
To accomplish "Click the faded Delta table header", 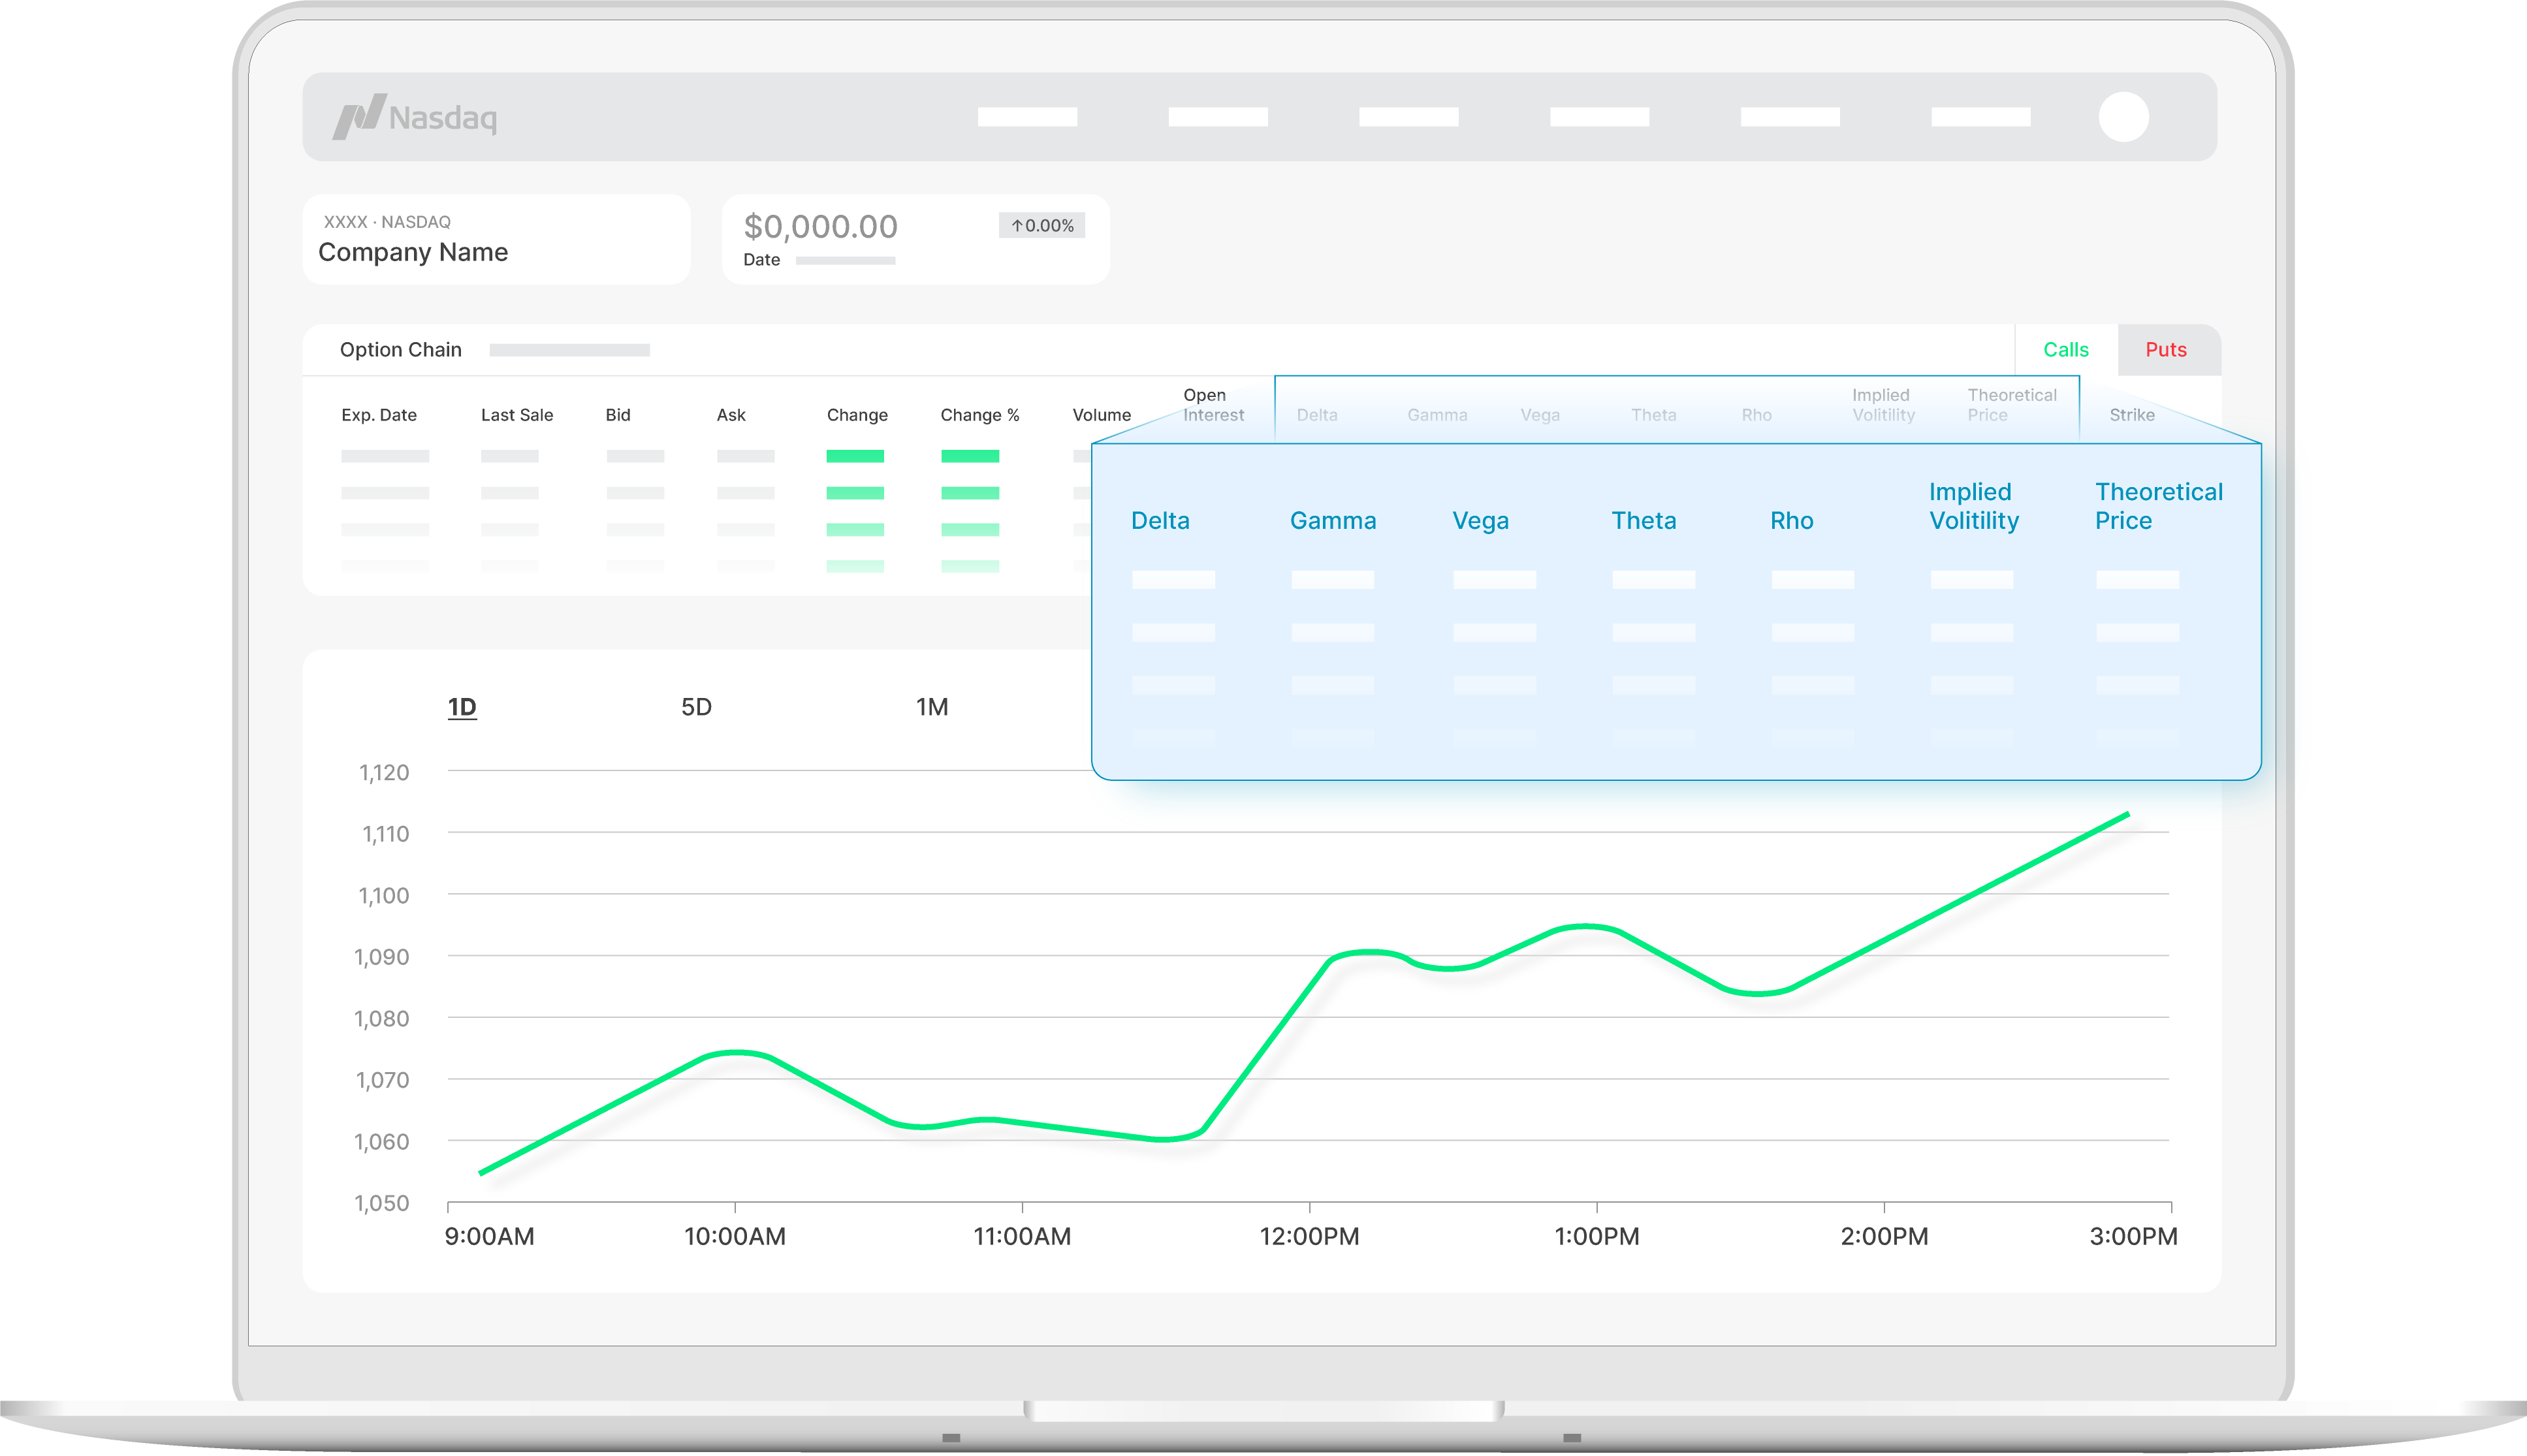I will tap(1317, 415).
